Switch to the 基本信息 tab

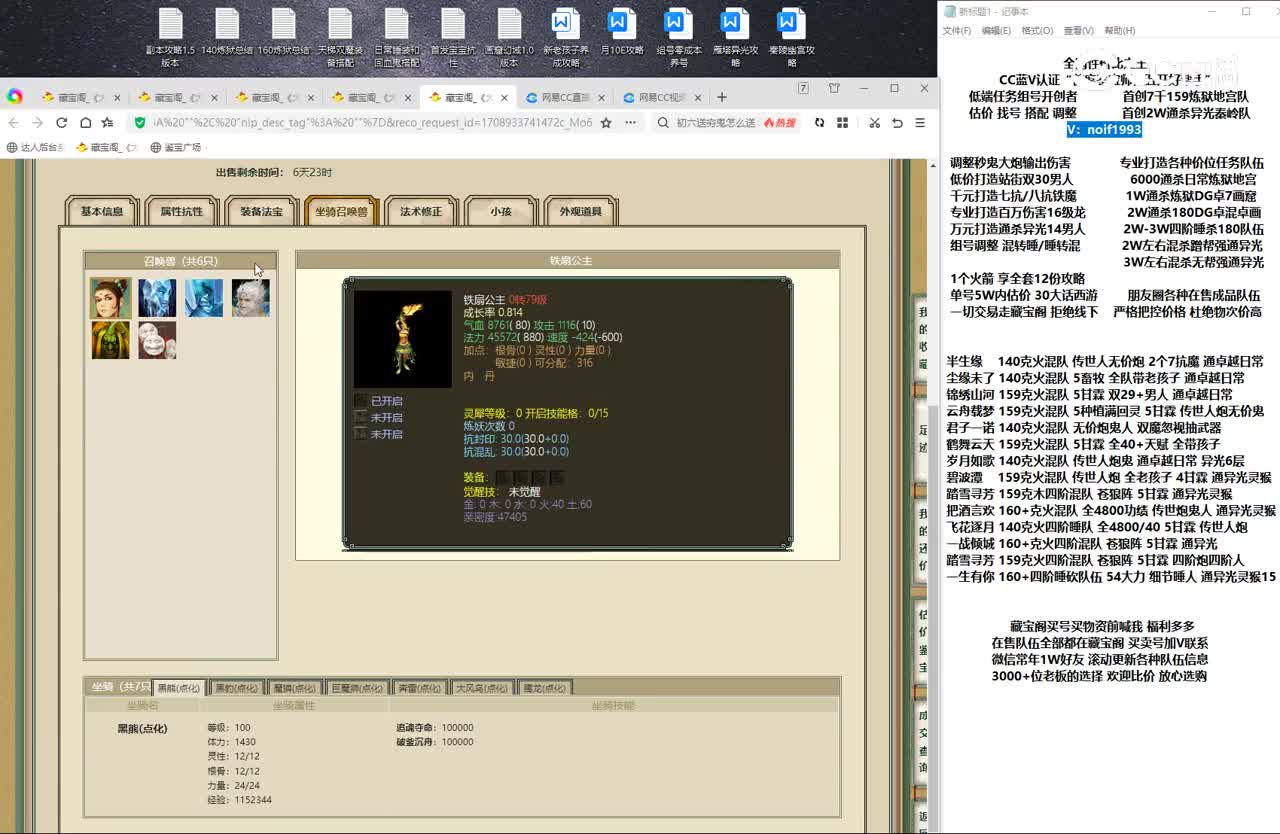(x=102, y=212)
